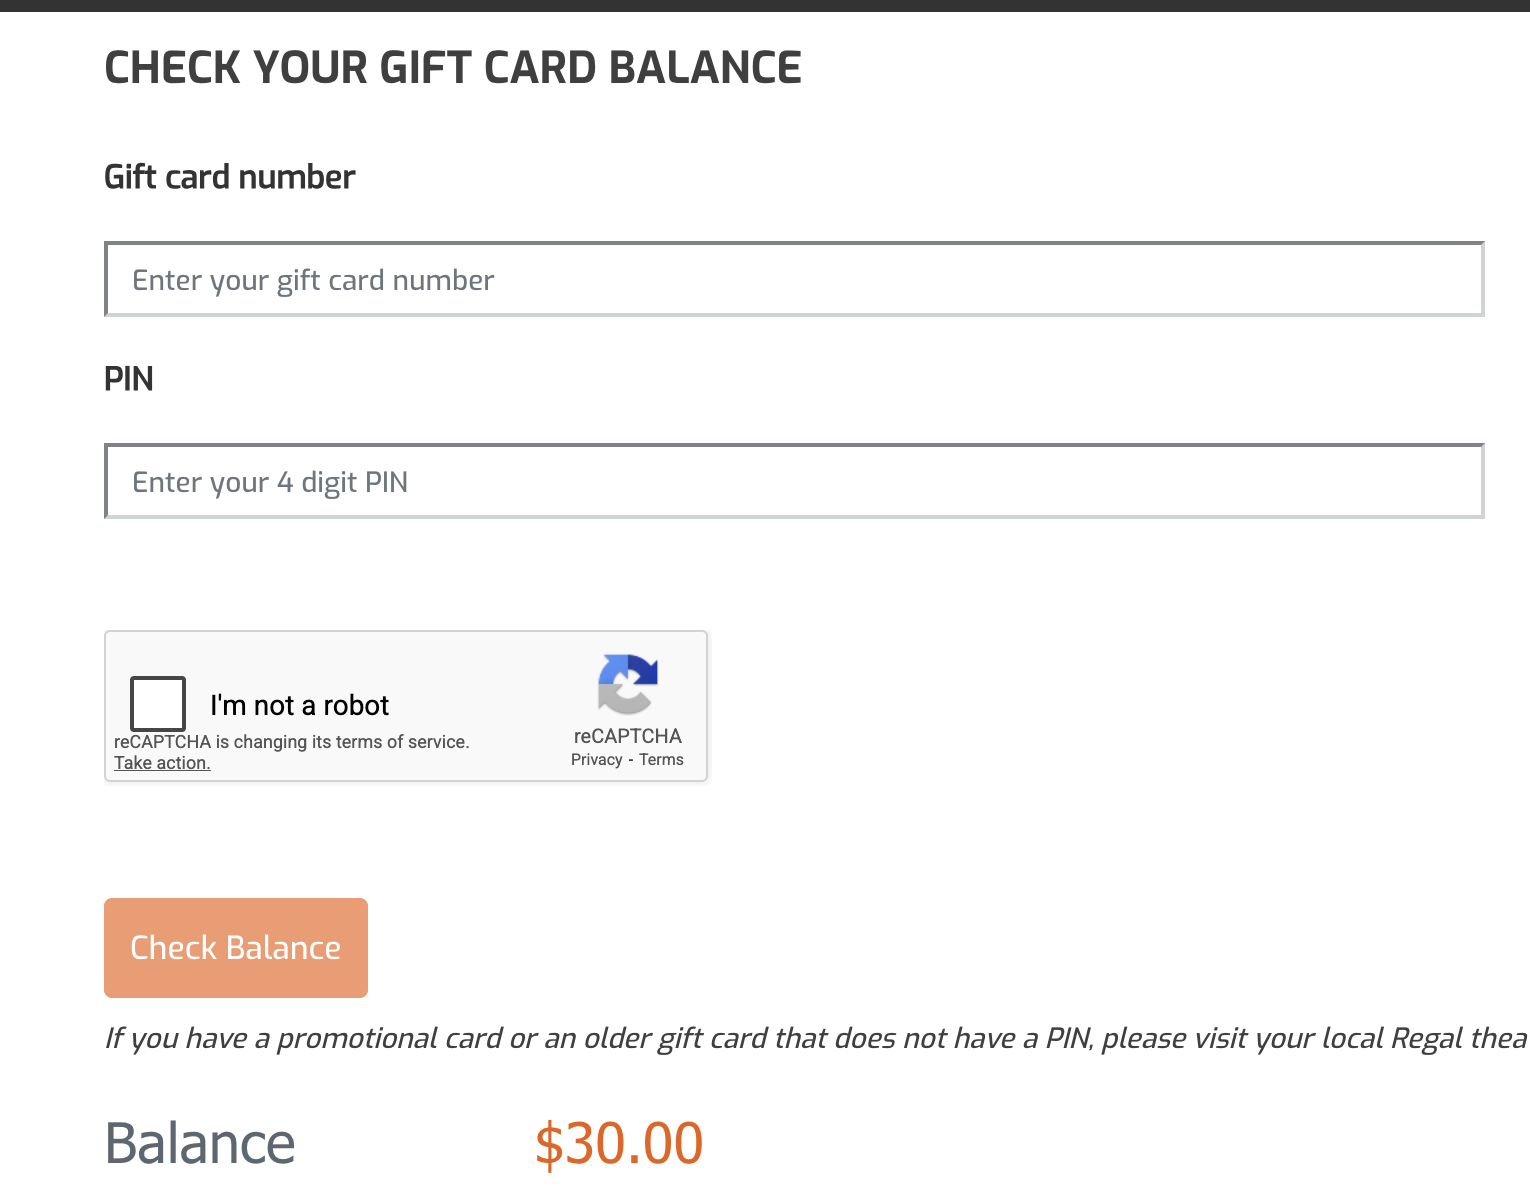Click the "Gift card number" label
The height and width of the screenshot is (1204, 1530).
(230, 177)
